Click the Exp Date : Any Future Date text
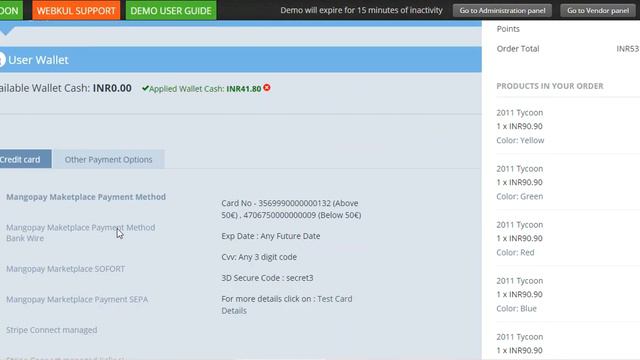This screenshot has width=640, height=360. coord(271,236)
